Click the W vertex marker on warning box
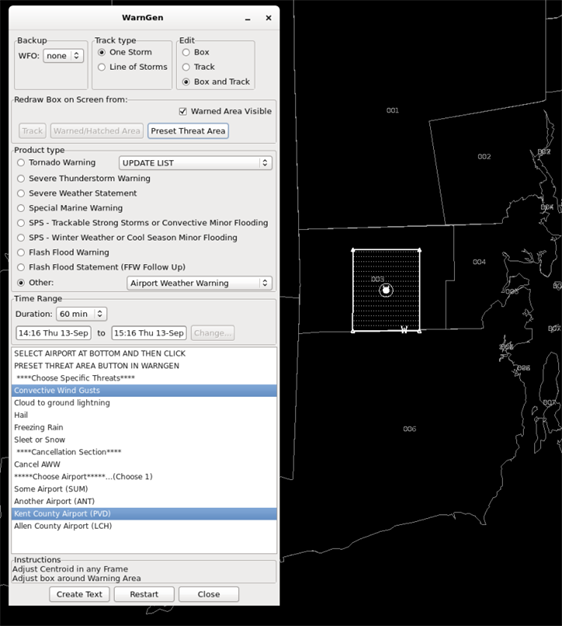The width and height of the screenshot is (562, 626). pos(404,329)
